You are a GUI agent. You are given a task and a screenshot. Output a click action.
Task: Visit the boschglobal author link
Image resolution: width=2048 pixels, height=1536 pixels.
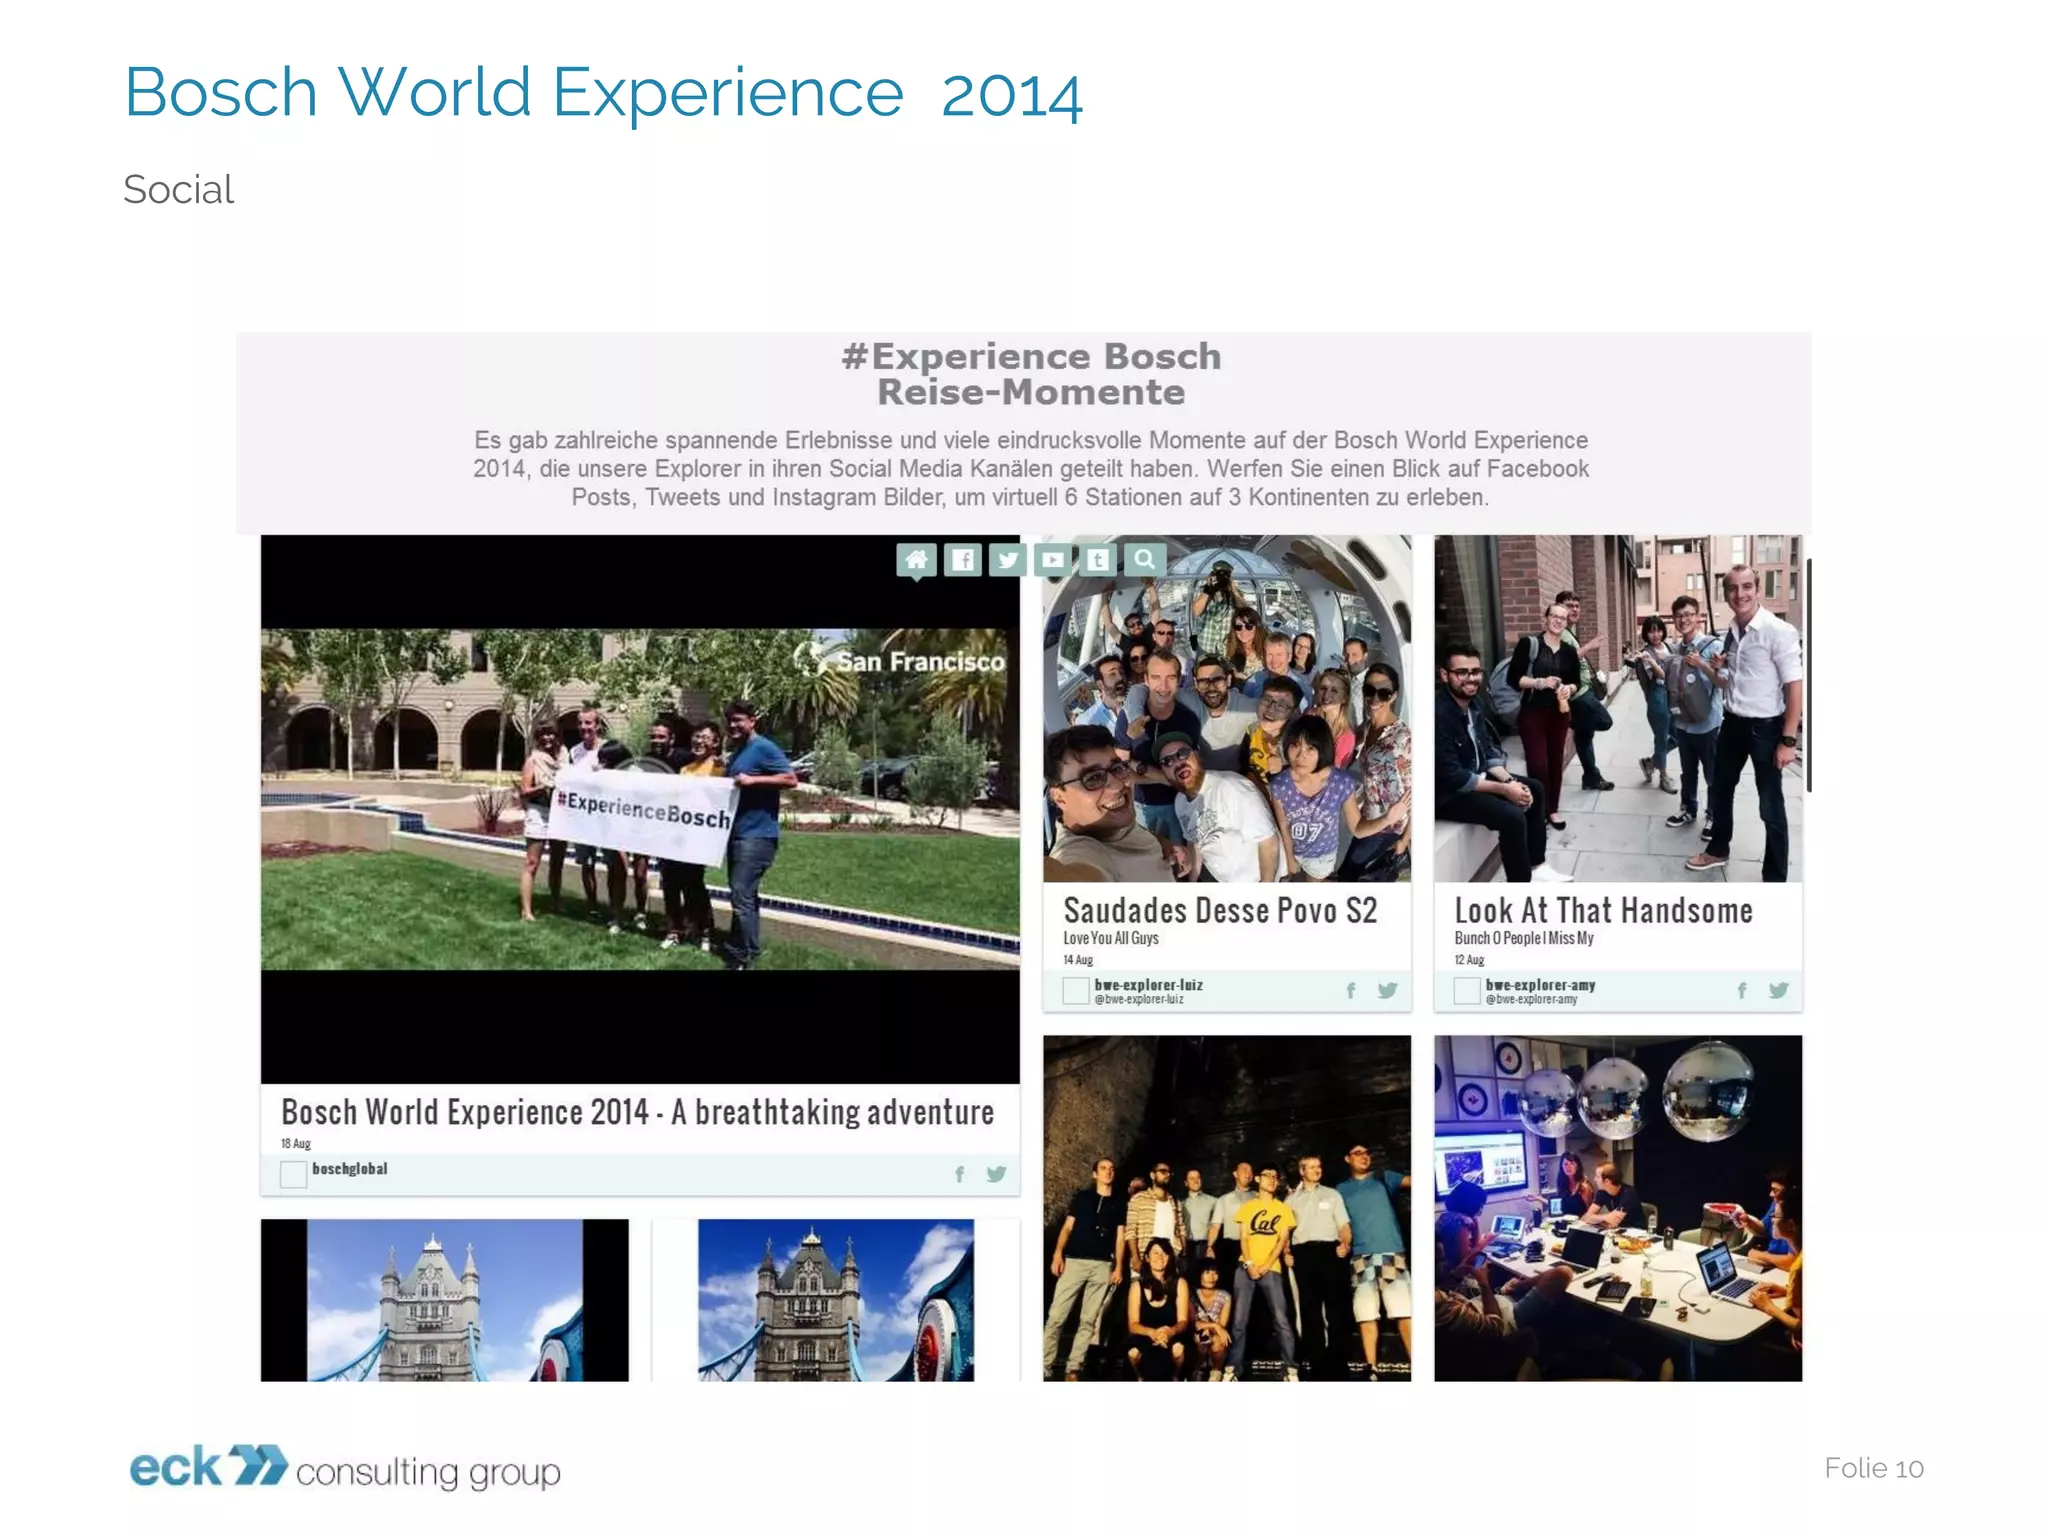pyautogui.click(x=349, y=1168)
